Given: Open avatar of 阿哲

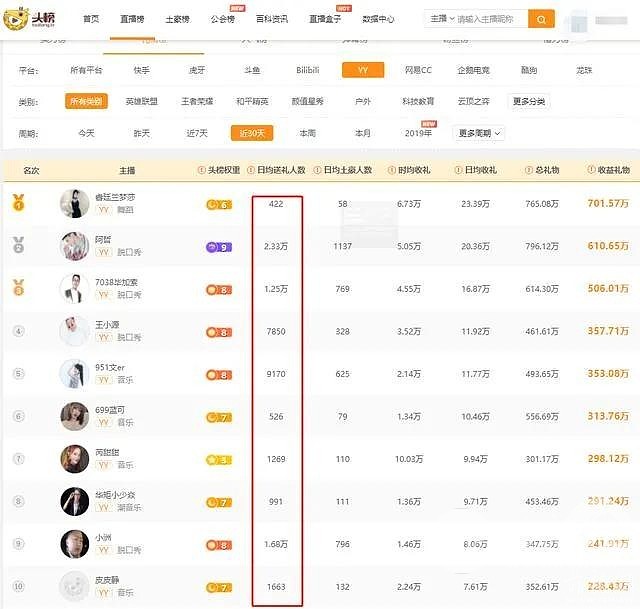Looking at the screenshot, I should point(74,246).
